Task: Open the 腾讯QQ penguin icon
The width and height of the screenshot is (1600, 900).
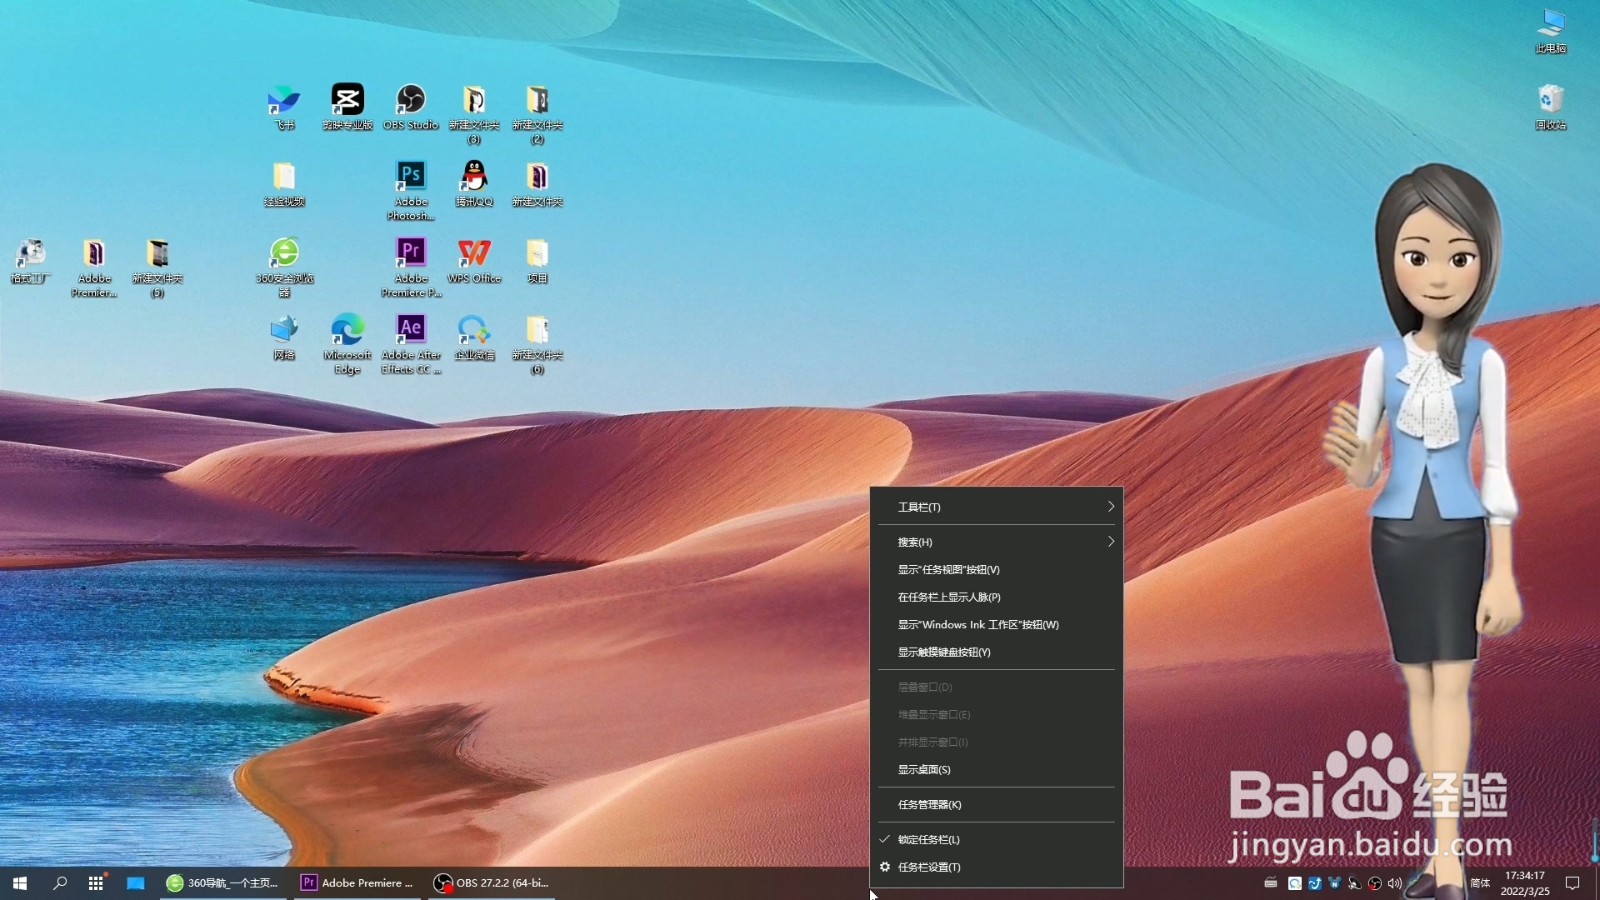Action: (474, 184)
